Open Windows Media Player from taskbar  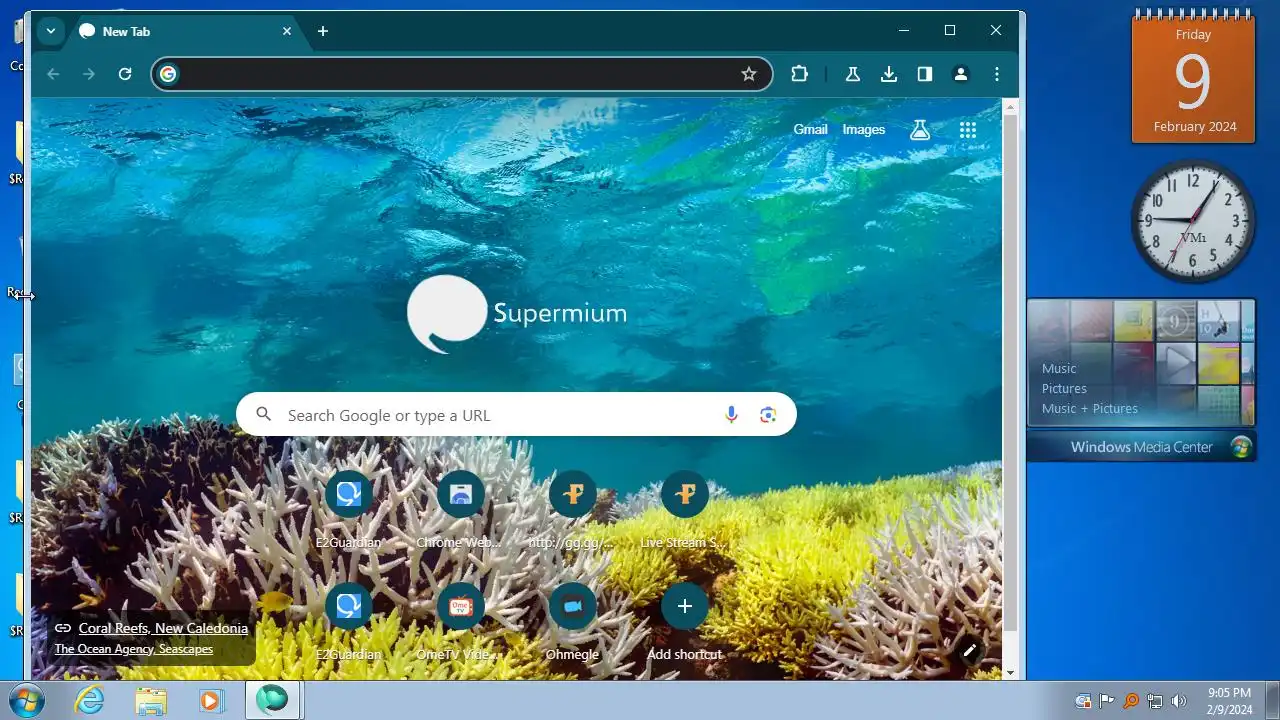click(x=211, y=700)
